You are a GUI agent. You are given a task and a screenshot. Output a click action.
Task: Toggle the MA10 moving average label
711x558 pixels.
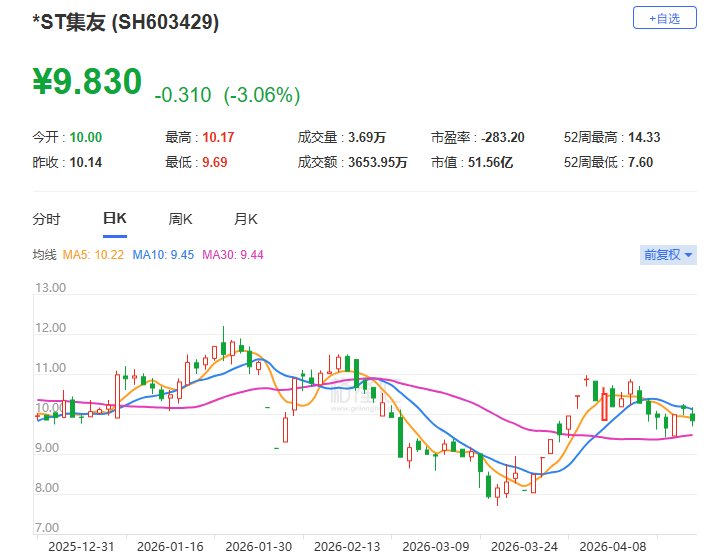163,255
